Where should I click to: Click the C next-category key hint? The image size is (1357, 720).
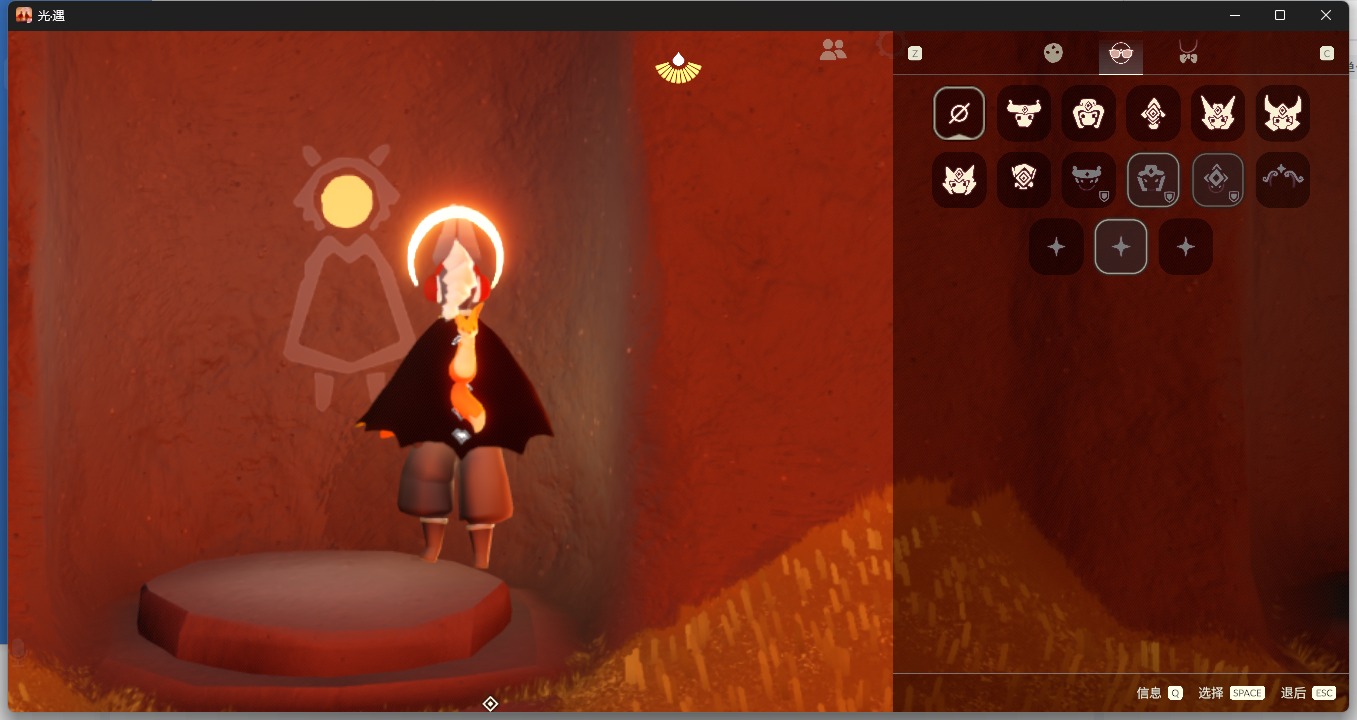[1327, 53]
